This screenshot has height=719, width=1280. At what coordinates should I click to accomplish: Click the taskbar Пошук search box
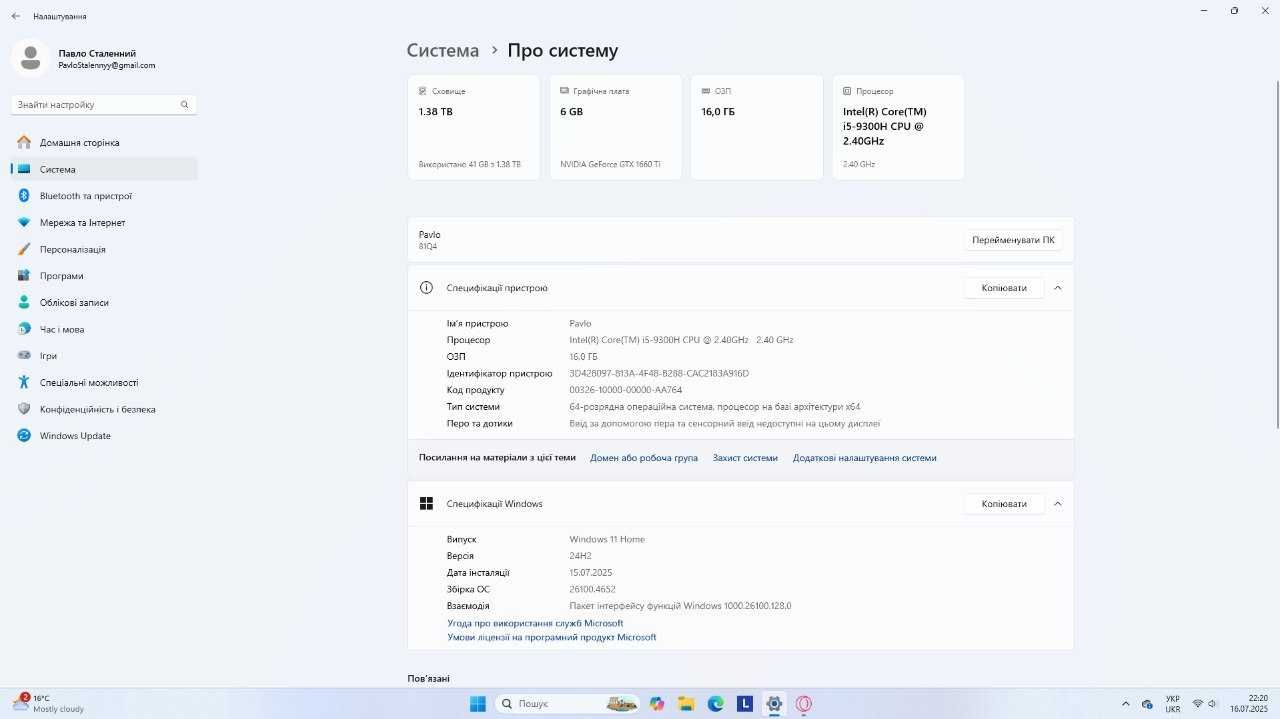click(568, 704)
